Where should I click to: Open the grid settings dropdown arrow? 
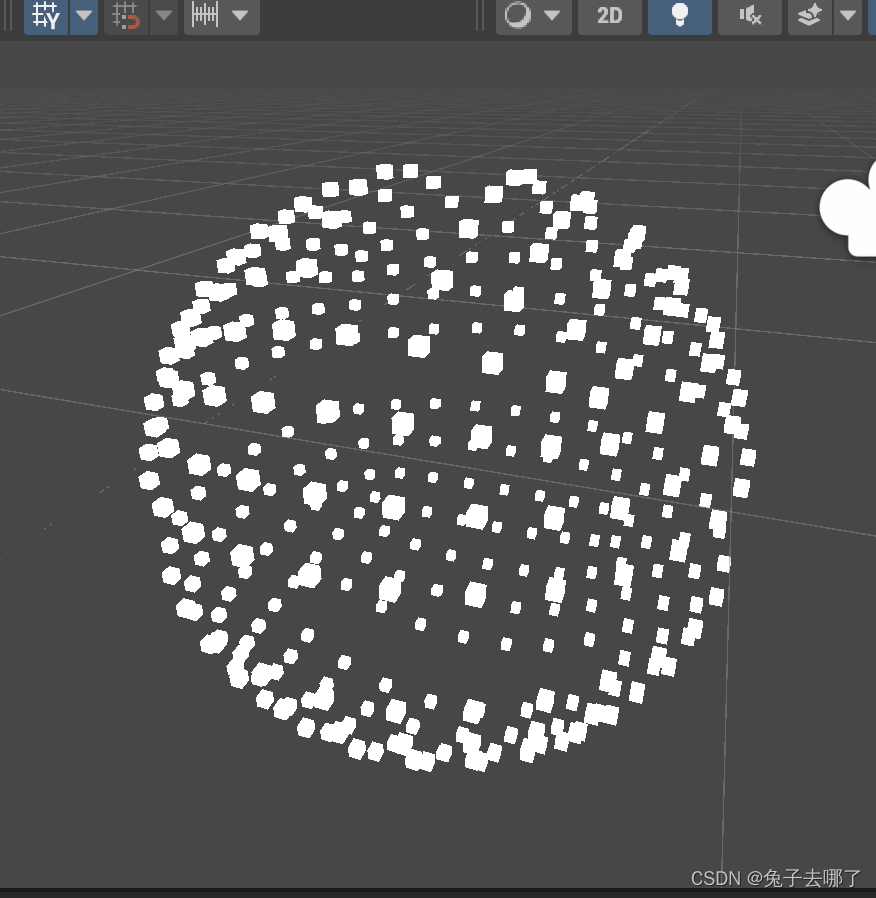84,16
